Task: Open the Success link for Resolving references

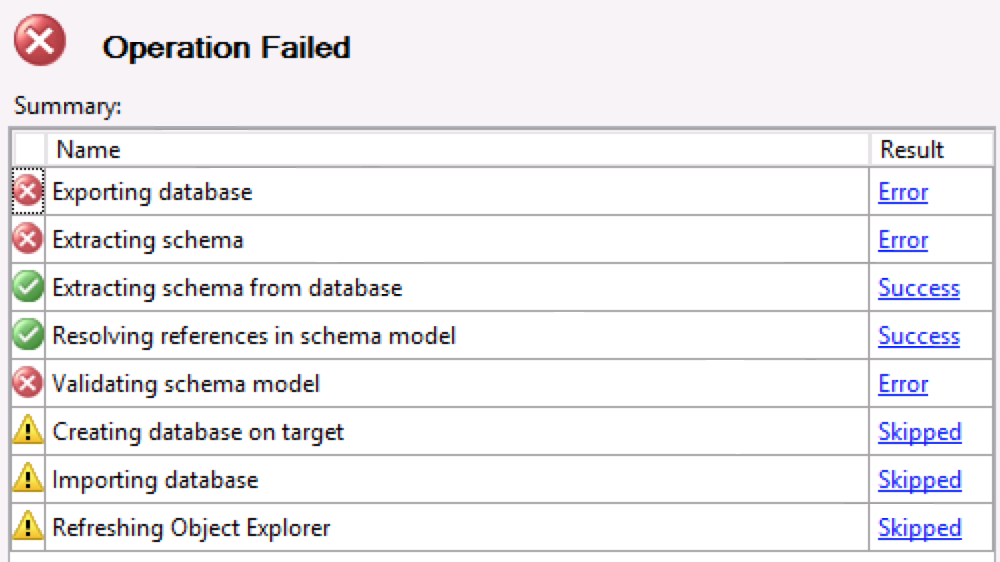Action: click(x=918, y=336)
